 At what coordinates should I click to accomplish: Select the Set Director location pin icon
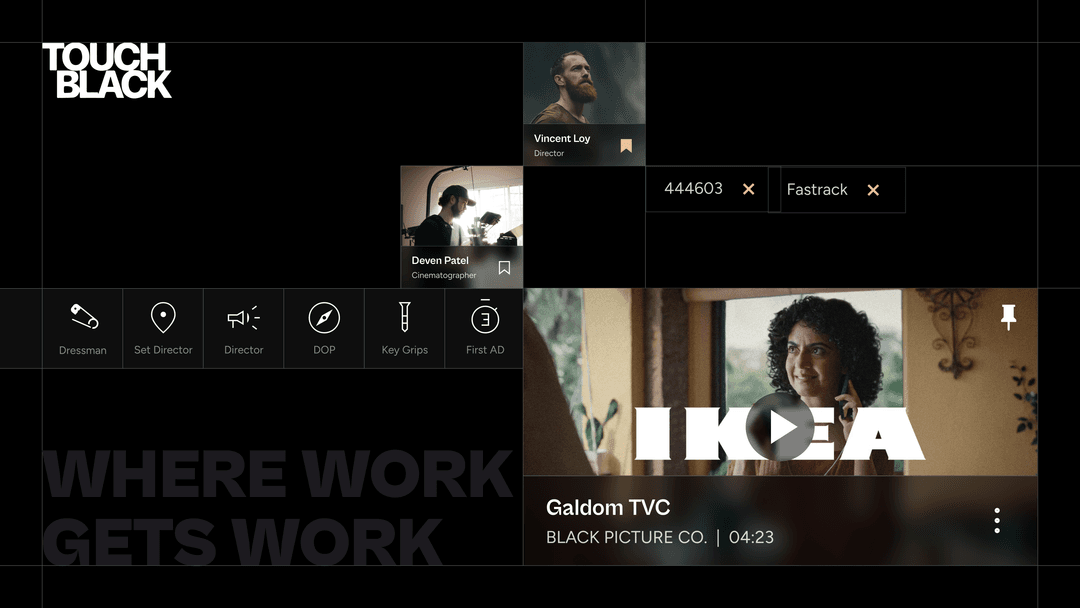[x=163, y=318]
